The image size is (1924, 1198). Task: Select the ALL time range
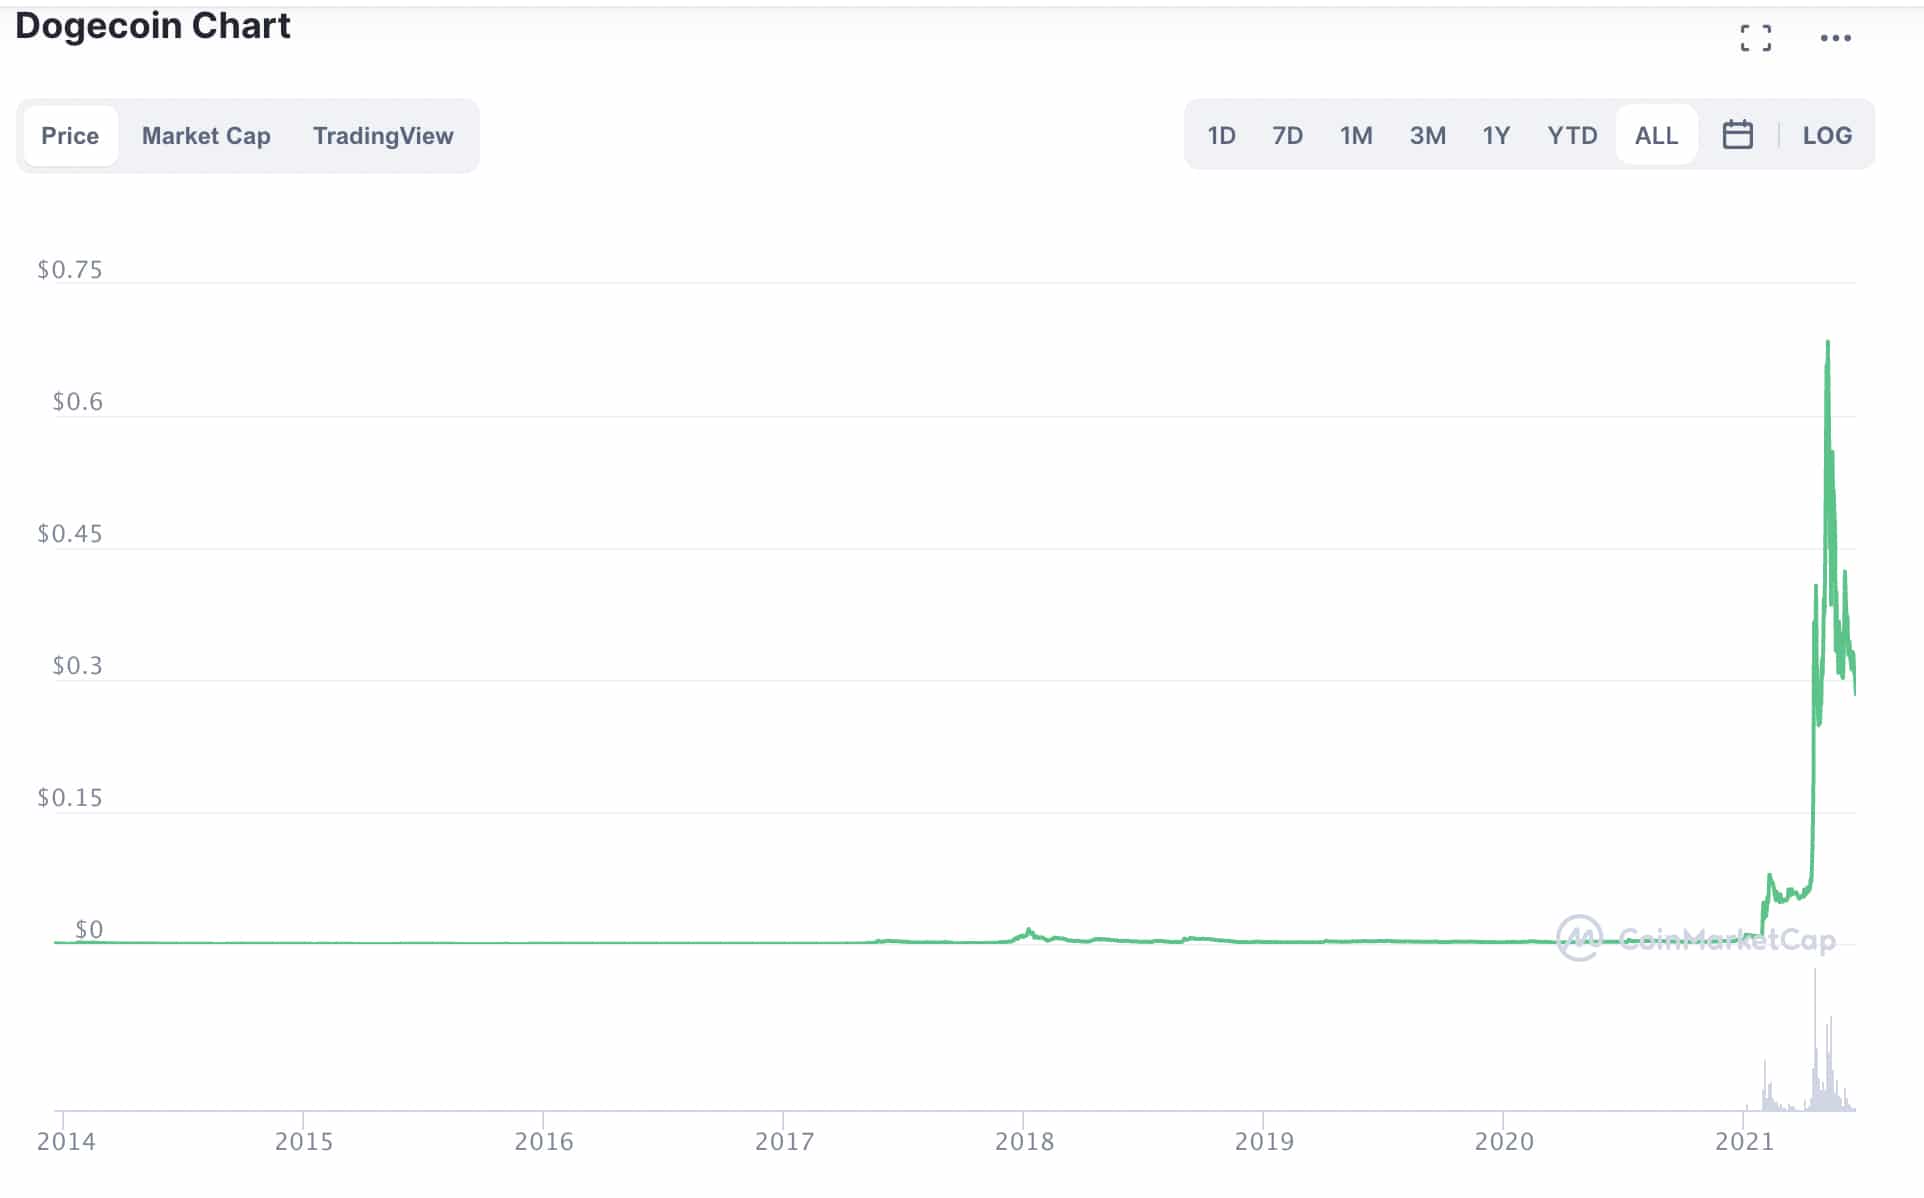tap(1656, 135)
